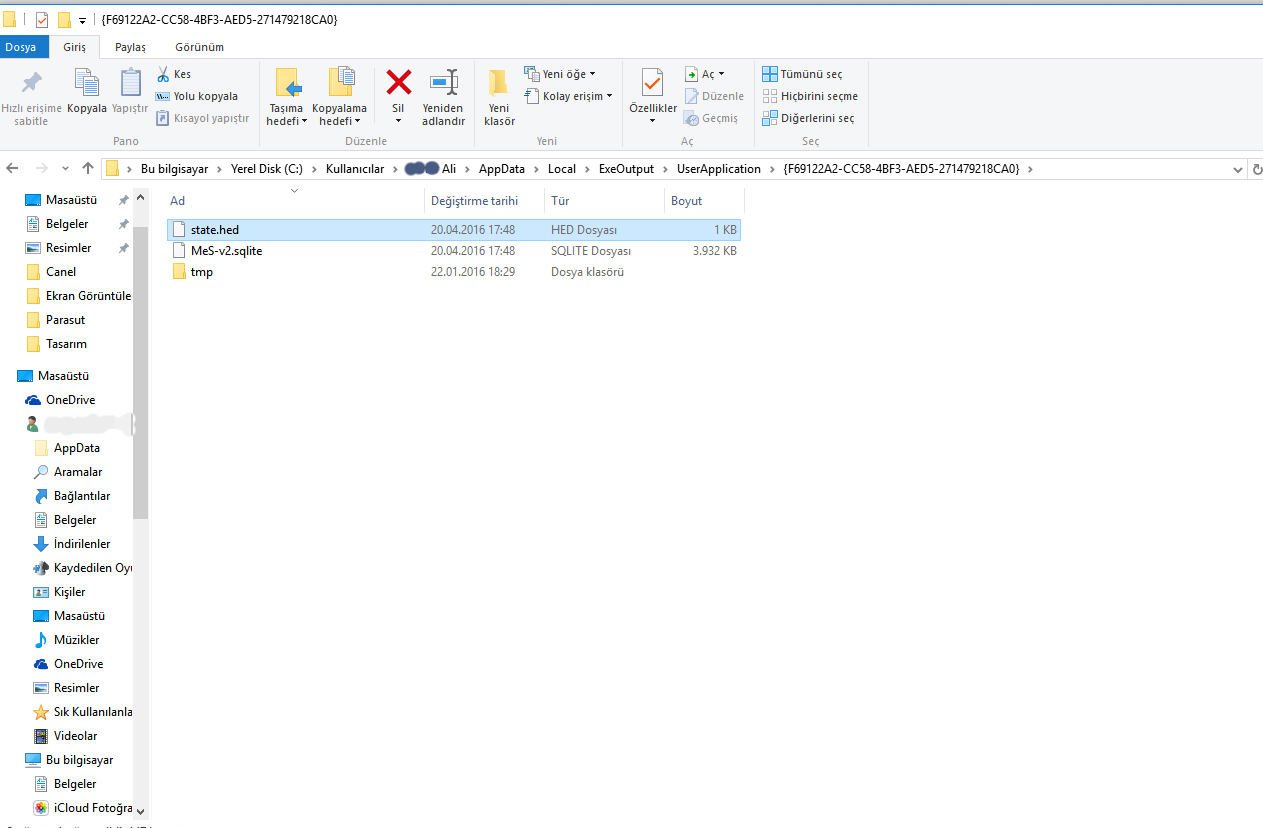Image resolution: width=1263 pixels, height=828 pixels.
Task: Sort by the Tür column header
Action: 604,200
